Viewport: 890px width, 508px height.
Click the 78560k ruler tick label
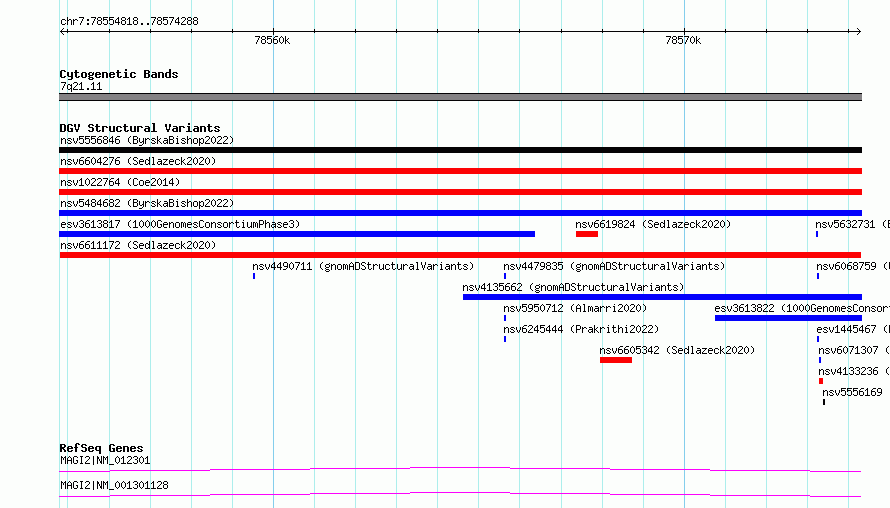pos(272,40)
